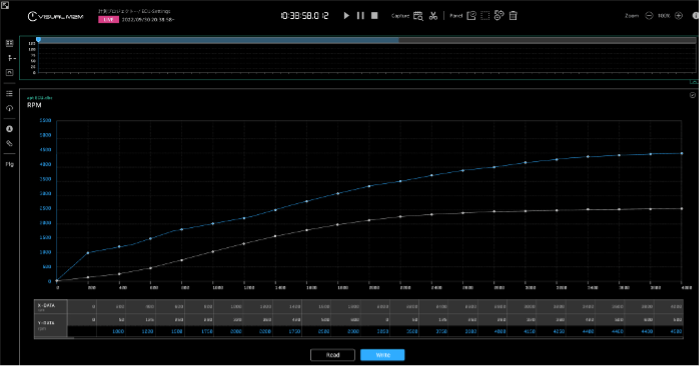This screenshot has width=700, height=366.
Task: Click the timeline position marker handle
Action: point(38,40)
